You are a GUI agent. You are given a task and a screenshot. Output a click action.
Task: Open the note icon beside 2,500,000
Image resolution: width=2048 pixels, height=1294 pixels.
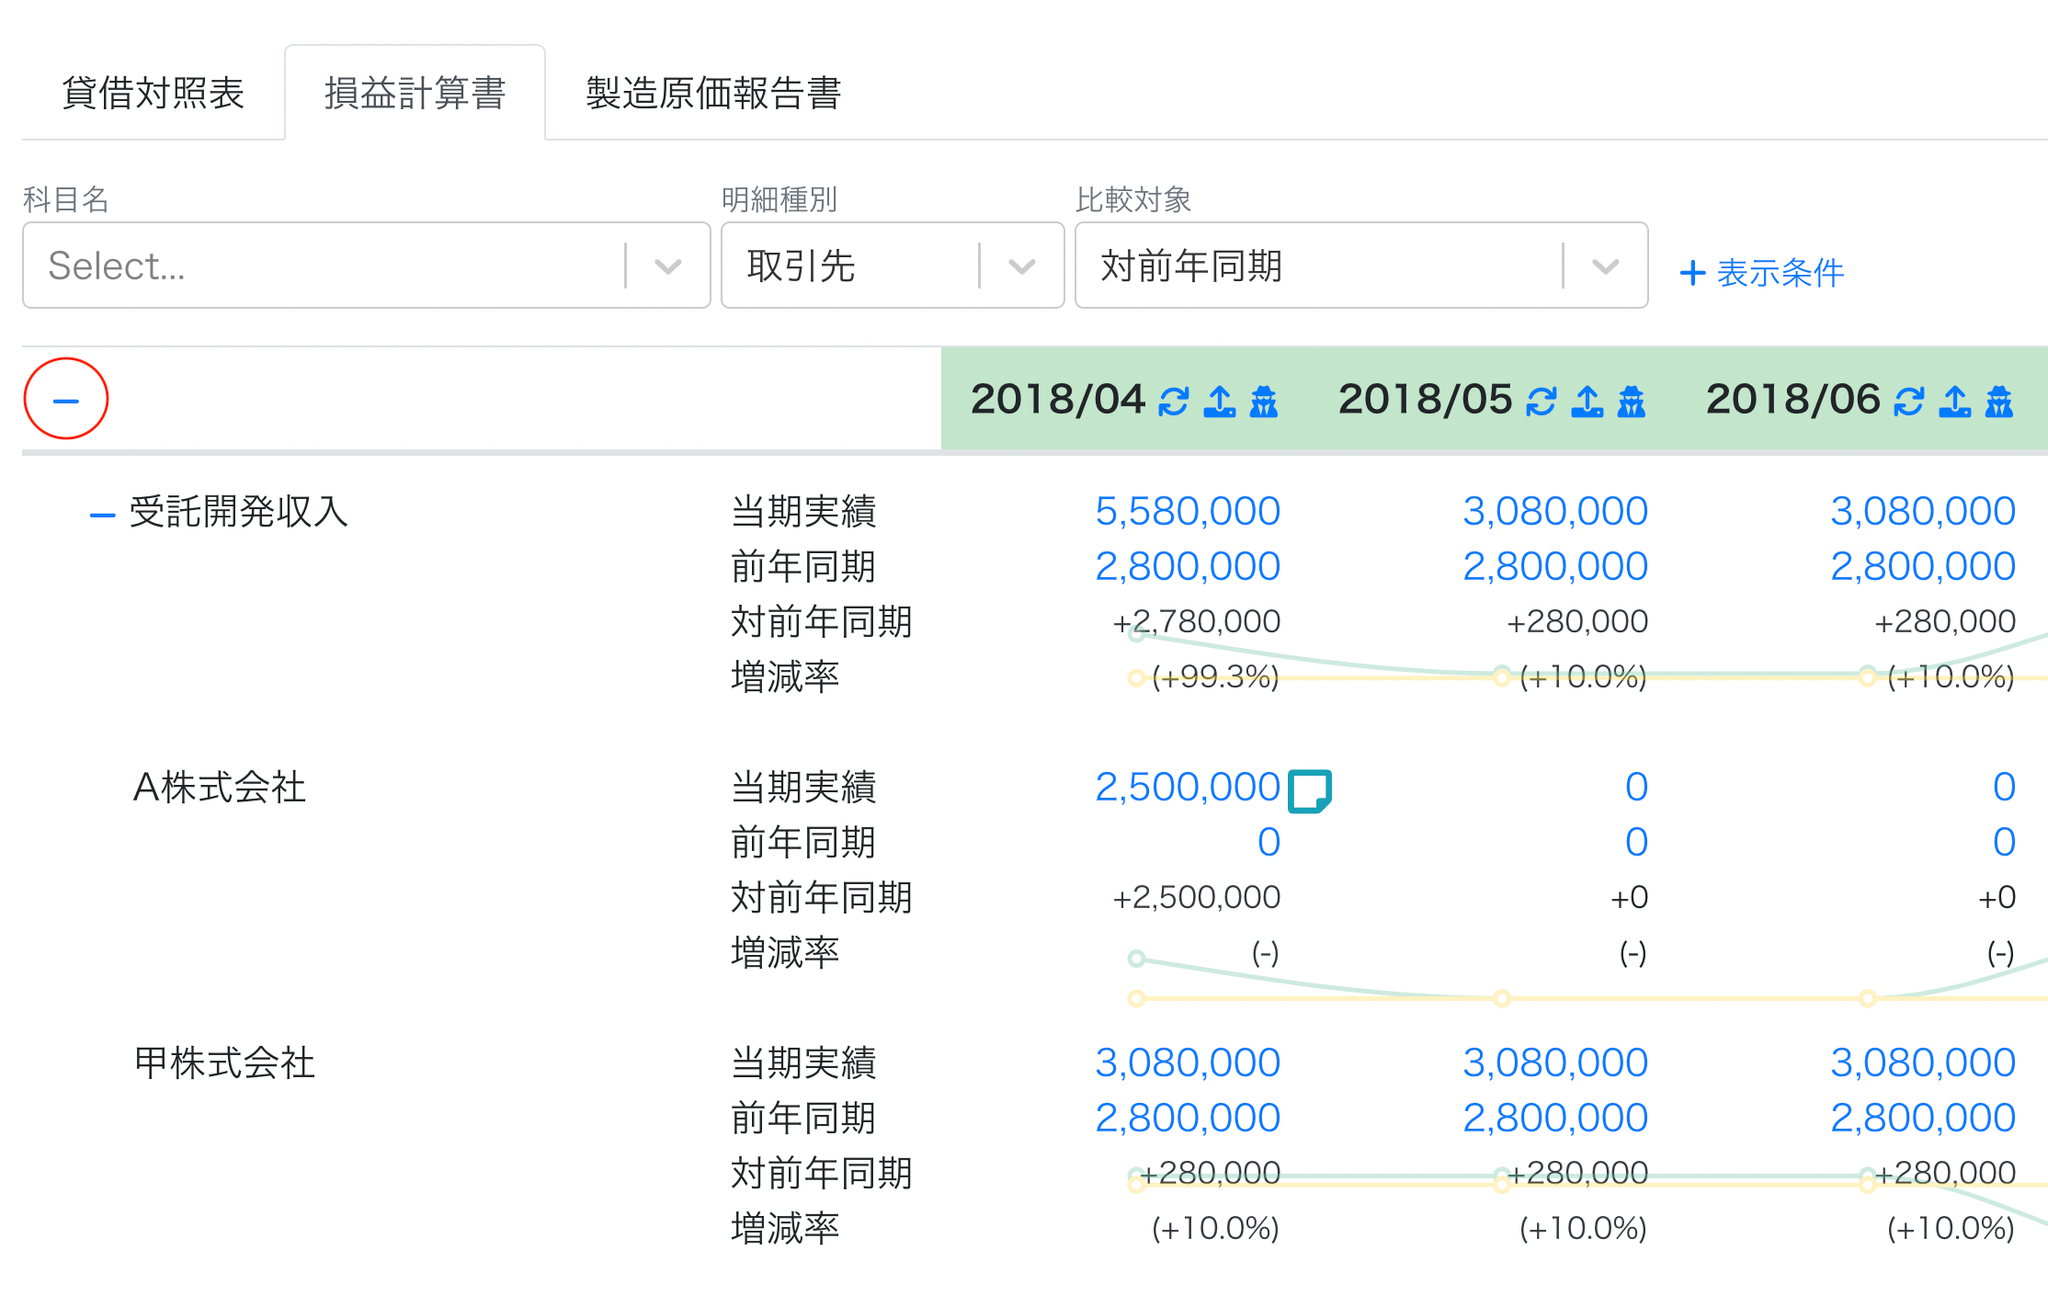1310,790
